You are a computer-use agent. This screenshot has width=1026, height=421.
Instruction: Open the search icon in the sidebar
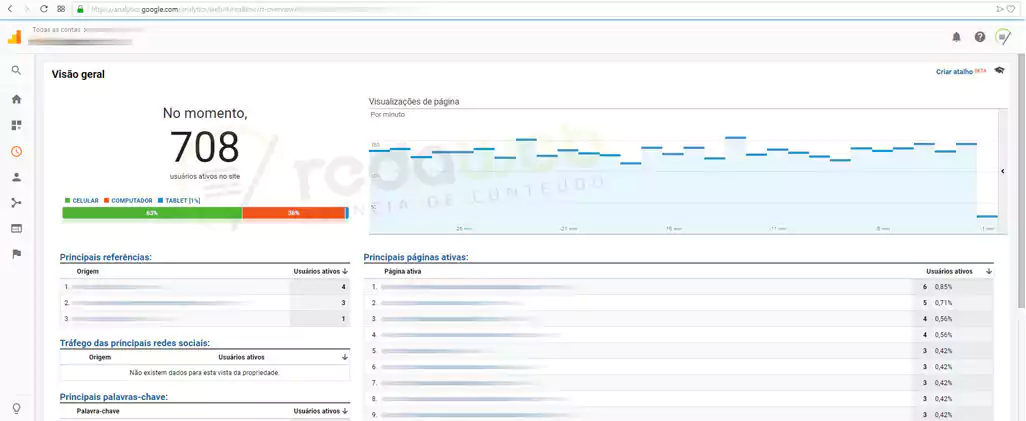pyautogui.click(x=16, y=71)
